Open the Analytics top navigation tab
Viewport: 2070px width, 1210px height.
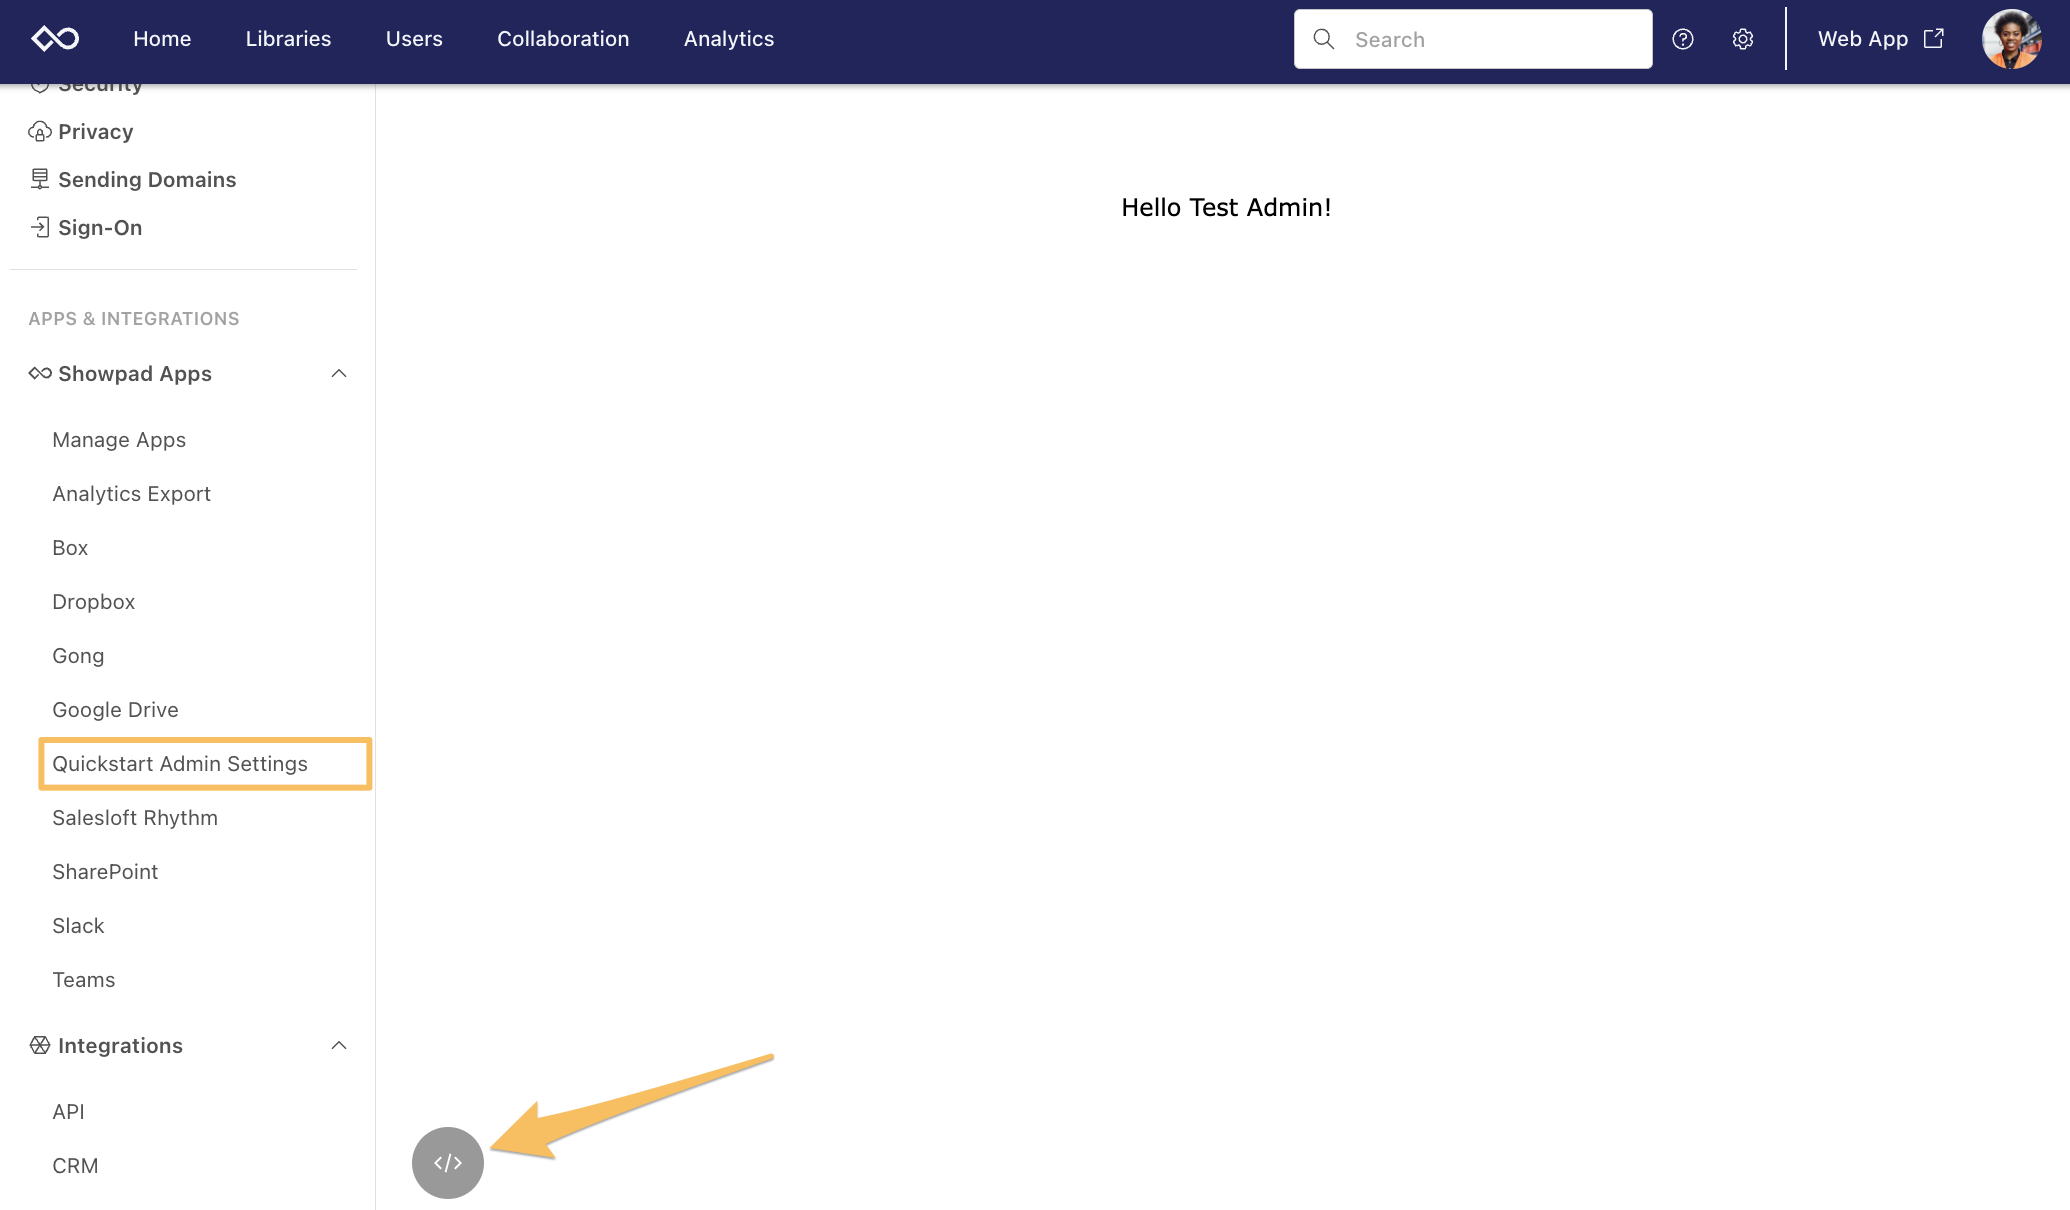point(729,39)
